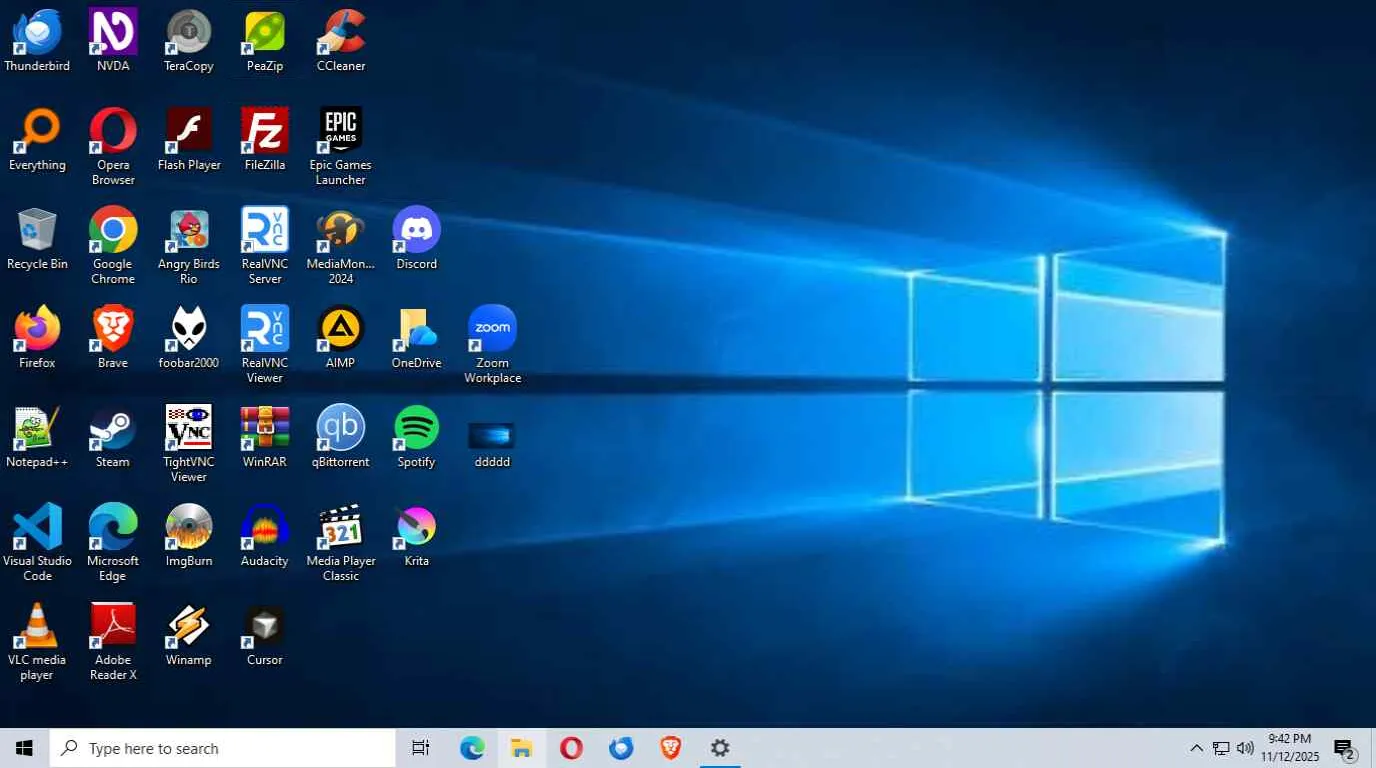
Task: Open Task View from the taskbar
Action: coord(421,748)
